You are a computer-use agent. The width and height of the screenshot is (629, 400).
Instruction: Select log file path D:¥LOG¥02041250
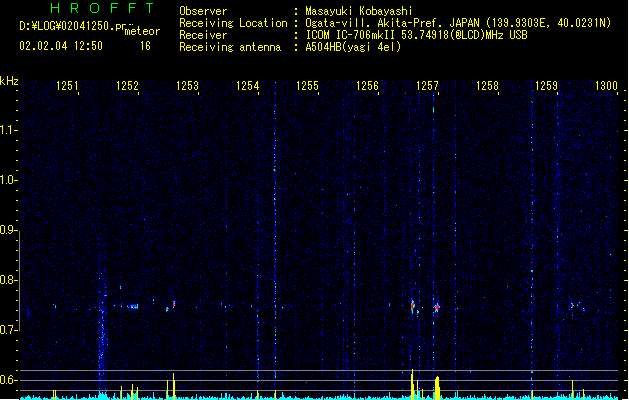(72, 26)
